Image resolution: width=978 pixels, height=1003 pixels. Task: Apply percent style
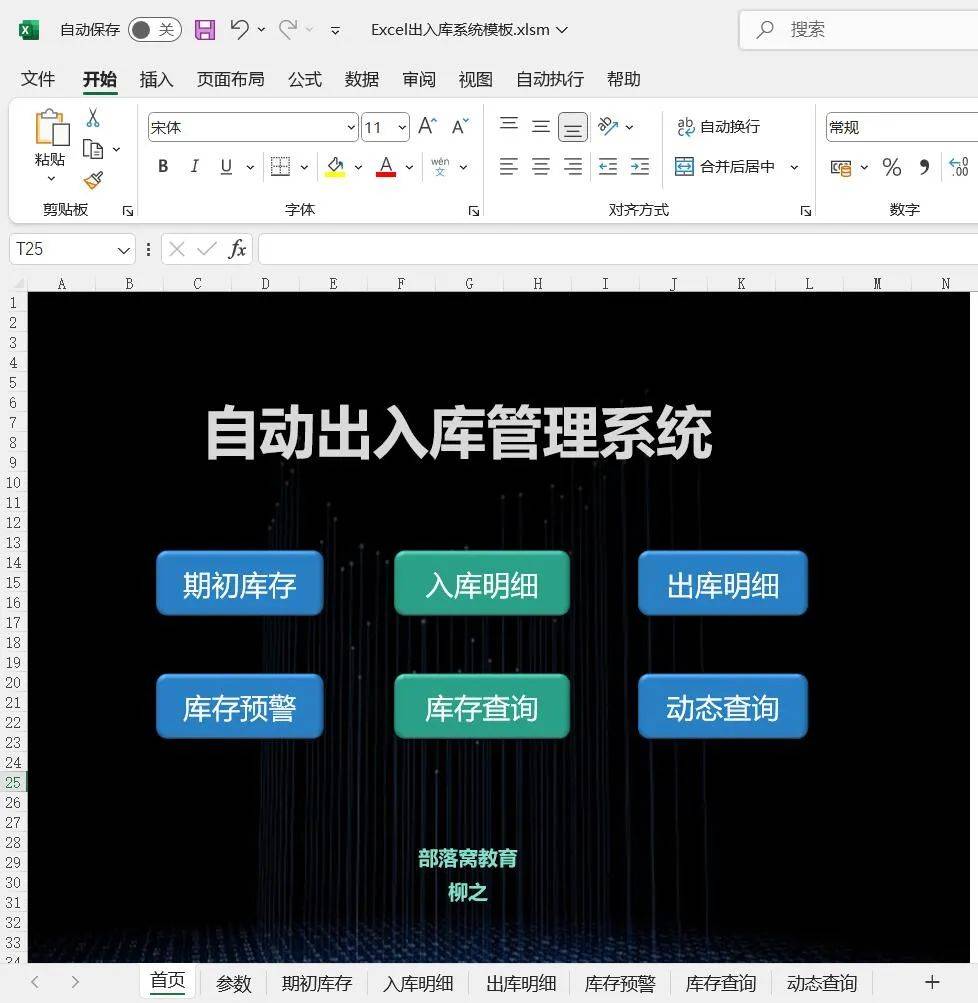tap(892, 168)
